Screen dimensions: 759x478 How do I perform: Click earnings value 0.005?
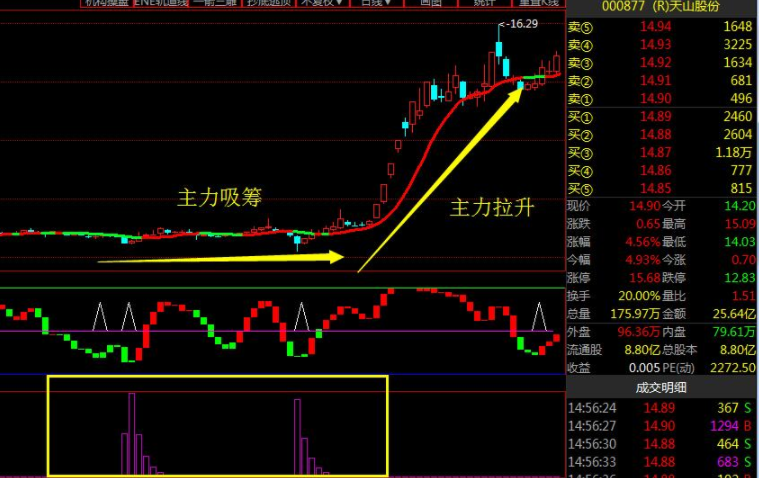tap(644, 368)
